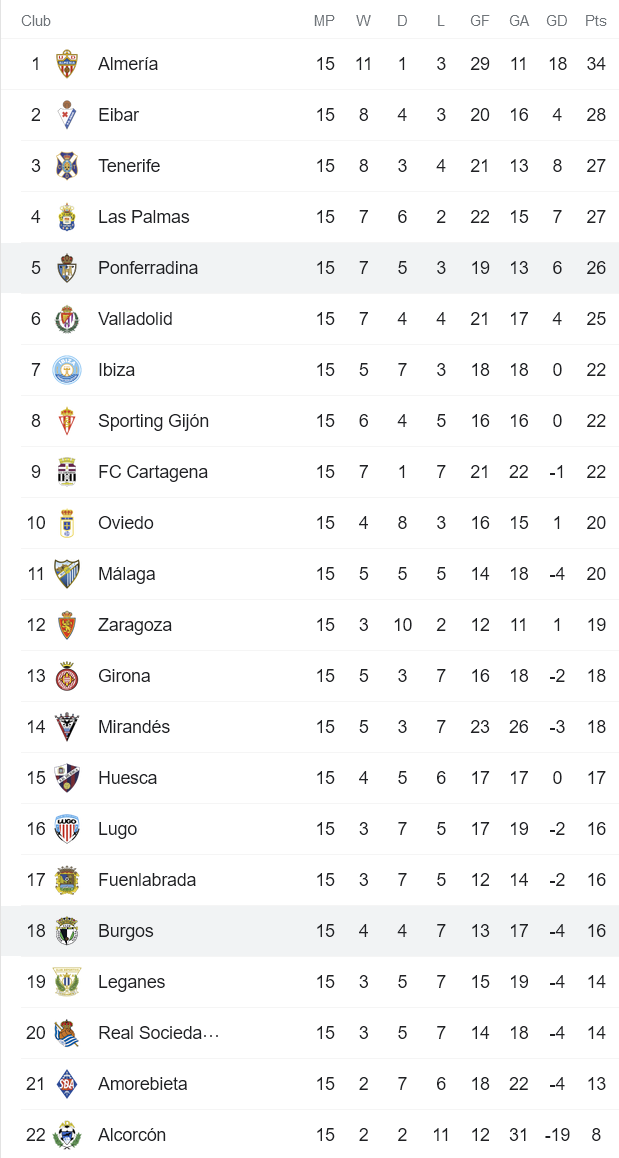
Task: Click the Eibar club badge
Action: point(68,114)
